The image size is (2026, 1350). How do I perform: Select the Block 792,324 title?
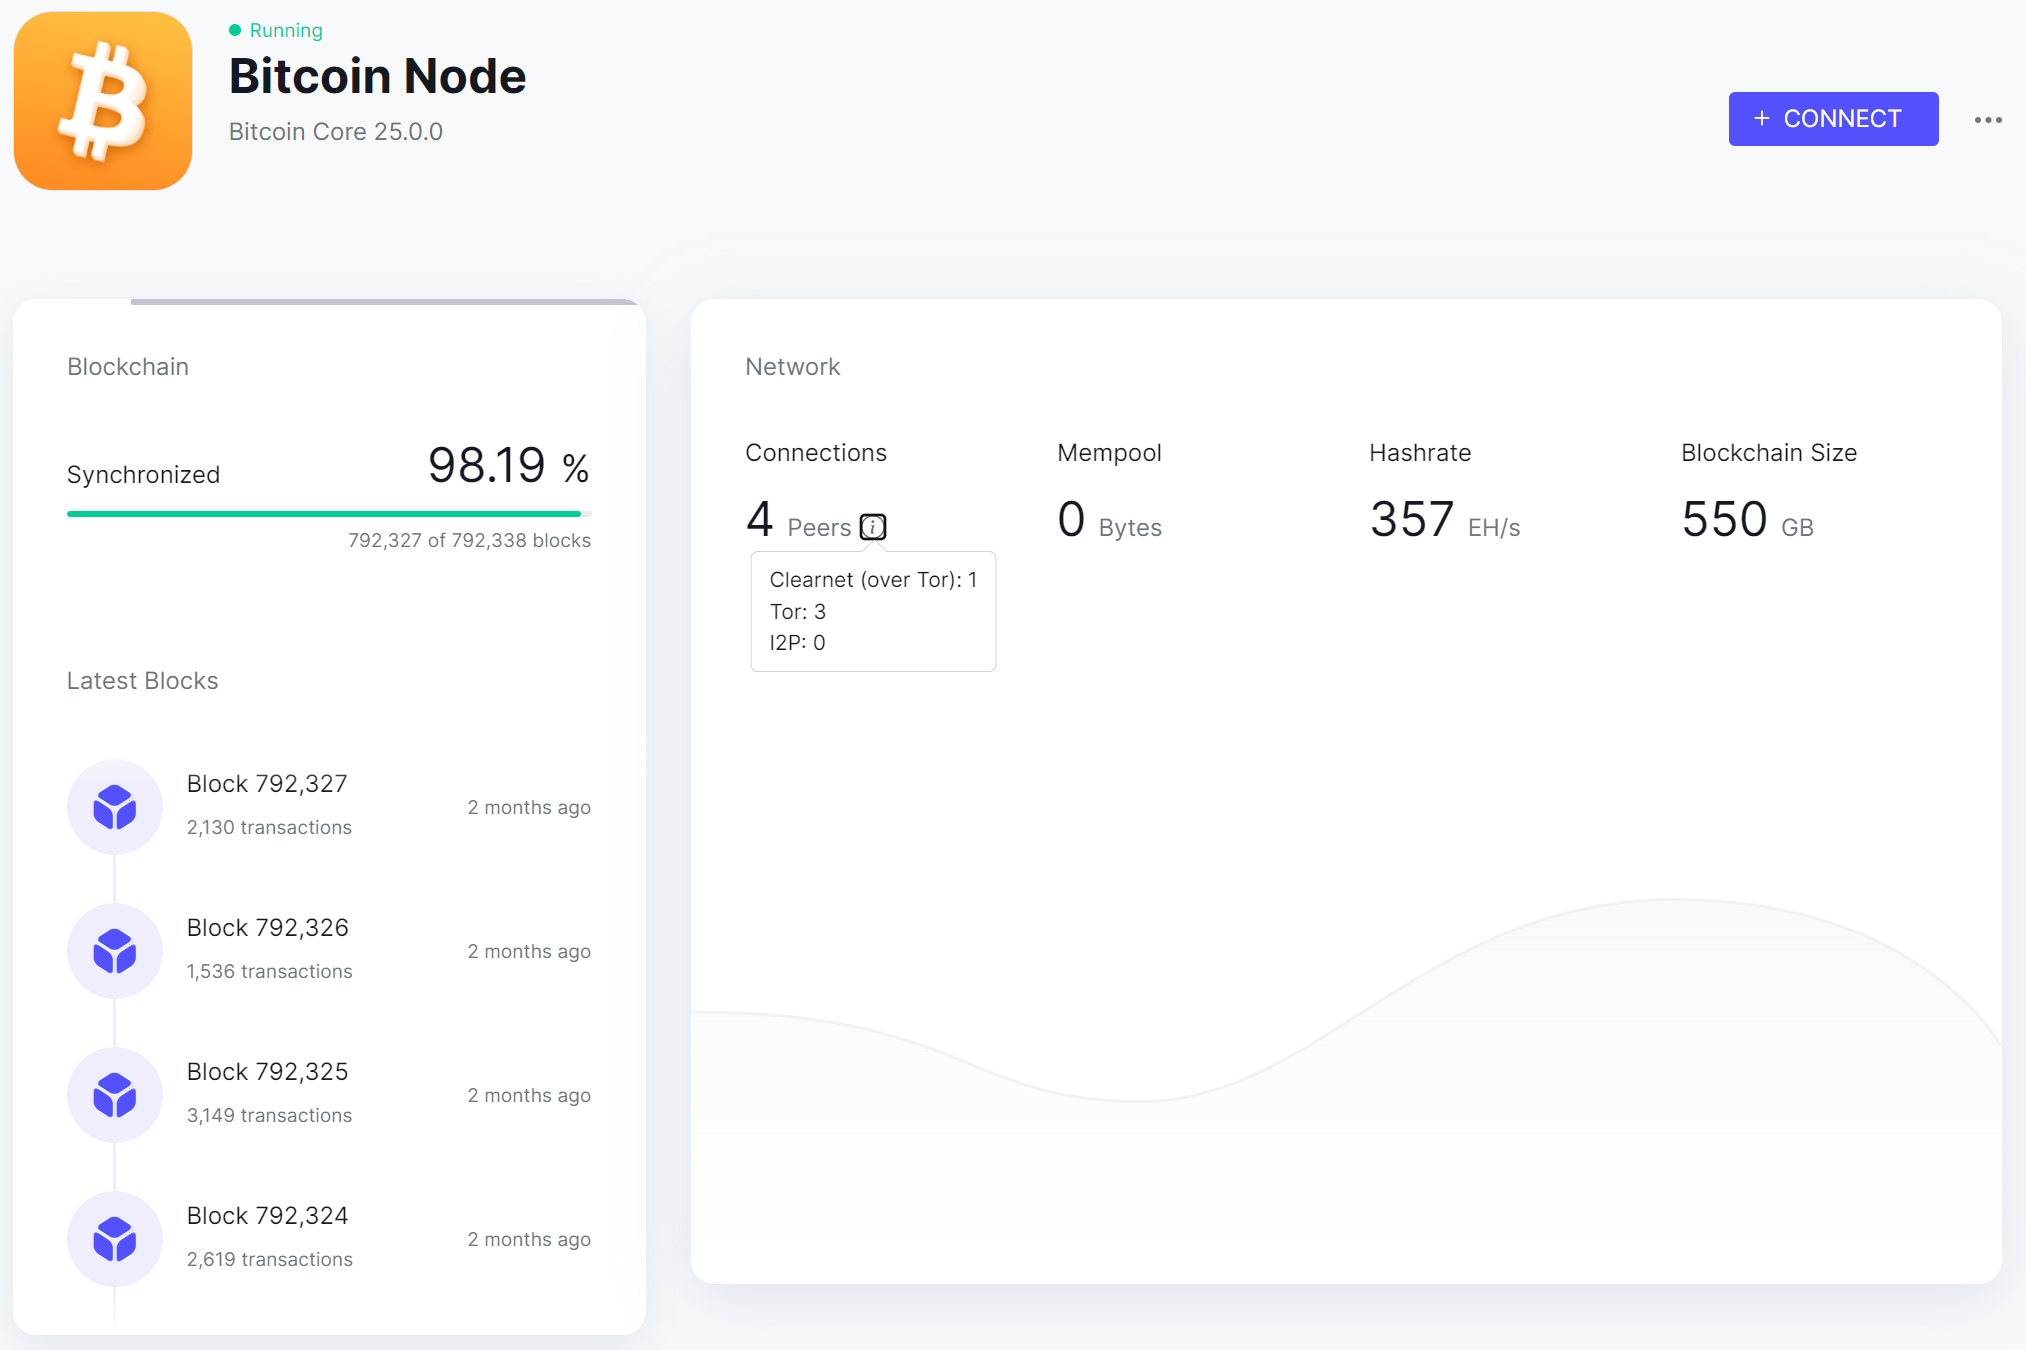point(267,1216)
